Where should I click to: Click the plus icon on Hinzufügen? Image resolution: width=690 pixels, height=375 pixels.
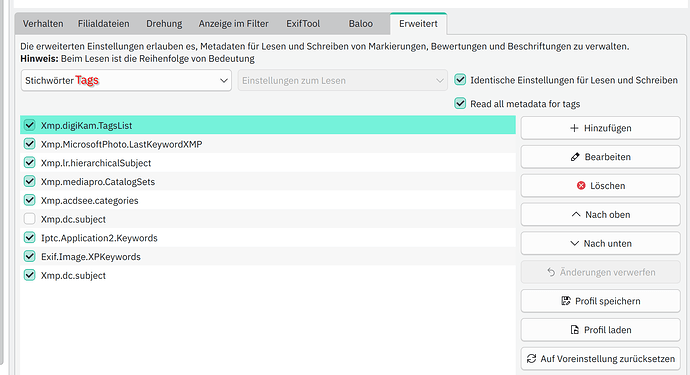point(574,128)
